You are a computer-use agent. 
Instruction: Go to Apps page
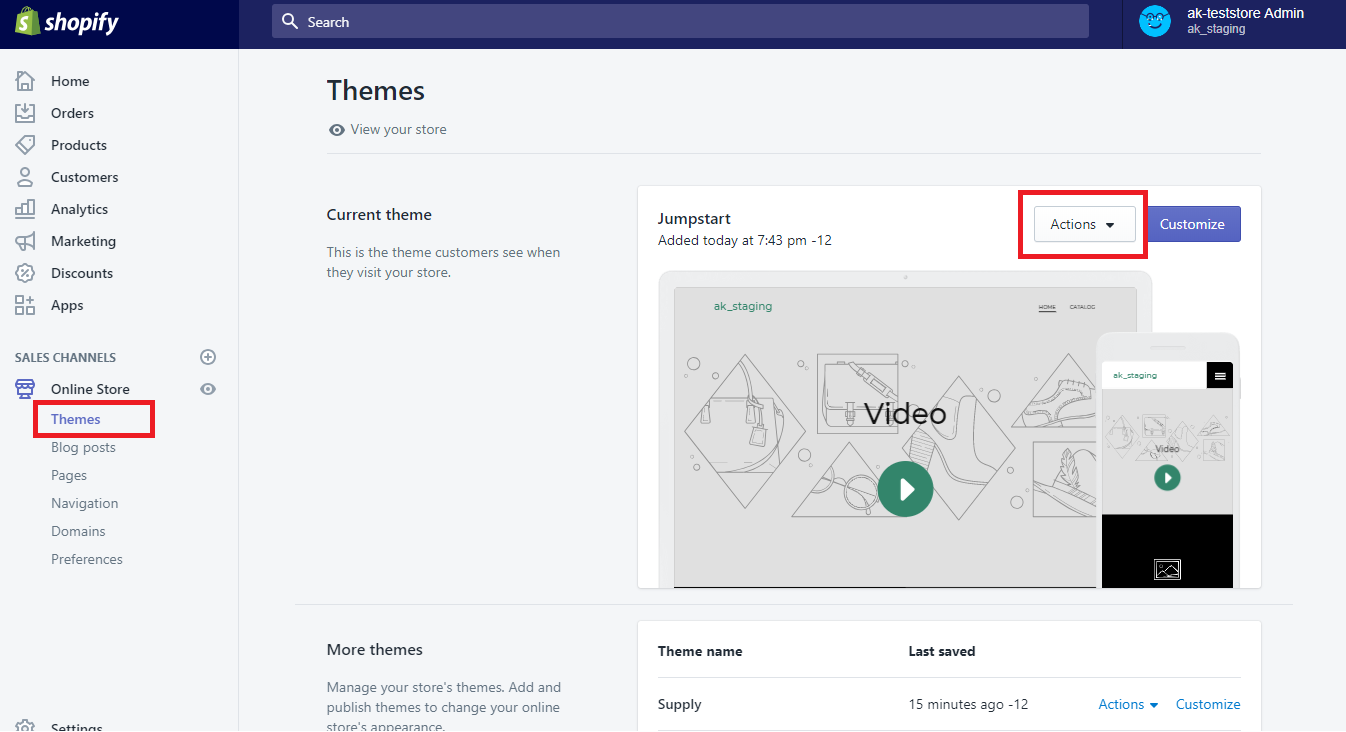coord(67,305)
